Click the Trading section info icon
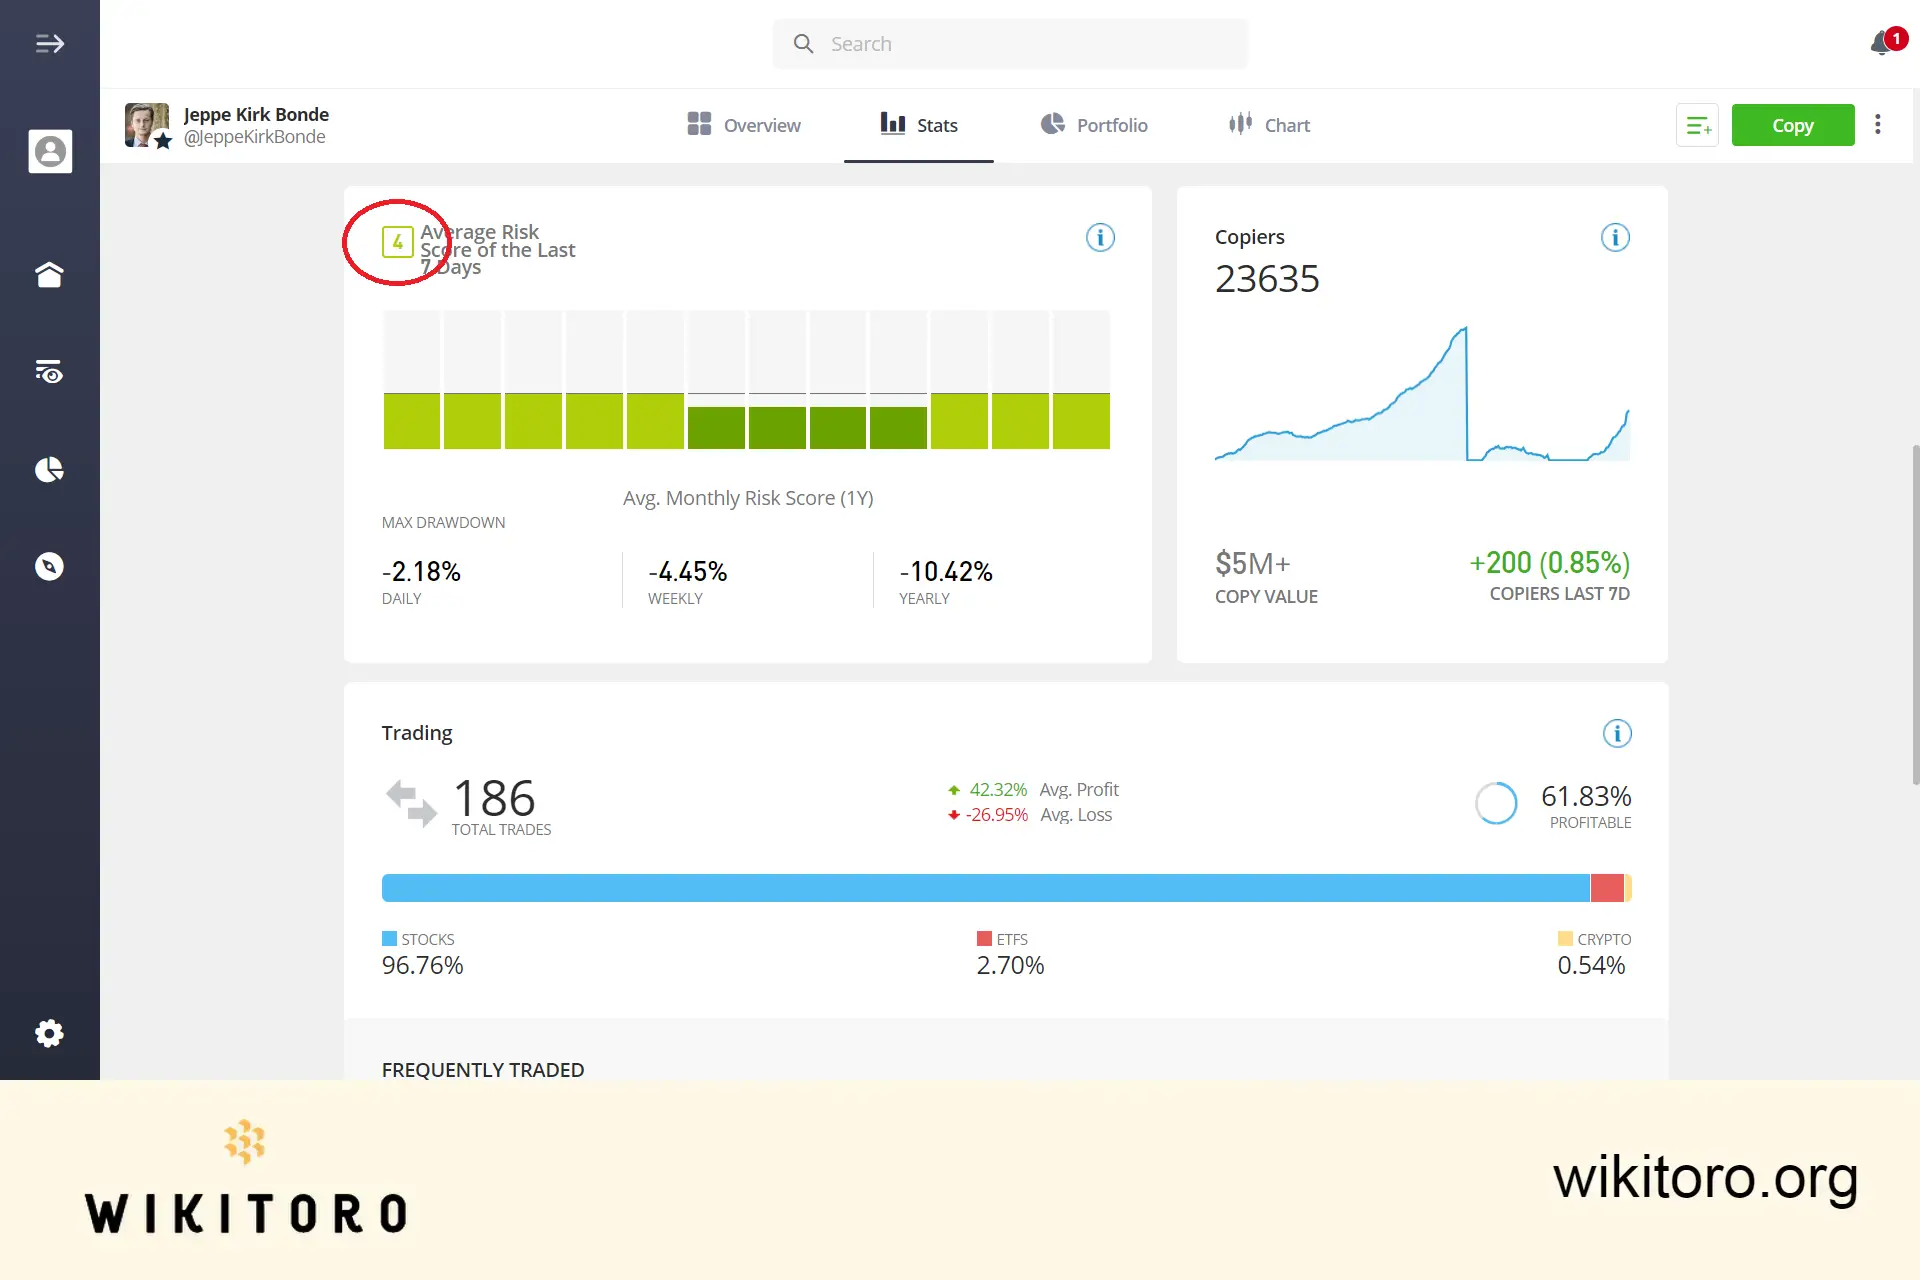This screenshot has width=1920, height=1280. click(1616, 733)
